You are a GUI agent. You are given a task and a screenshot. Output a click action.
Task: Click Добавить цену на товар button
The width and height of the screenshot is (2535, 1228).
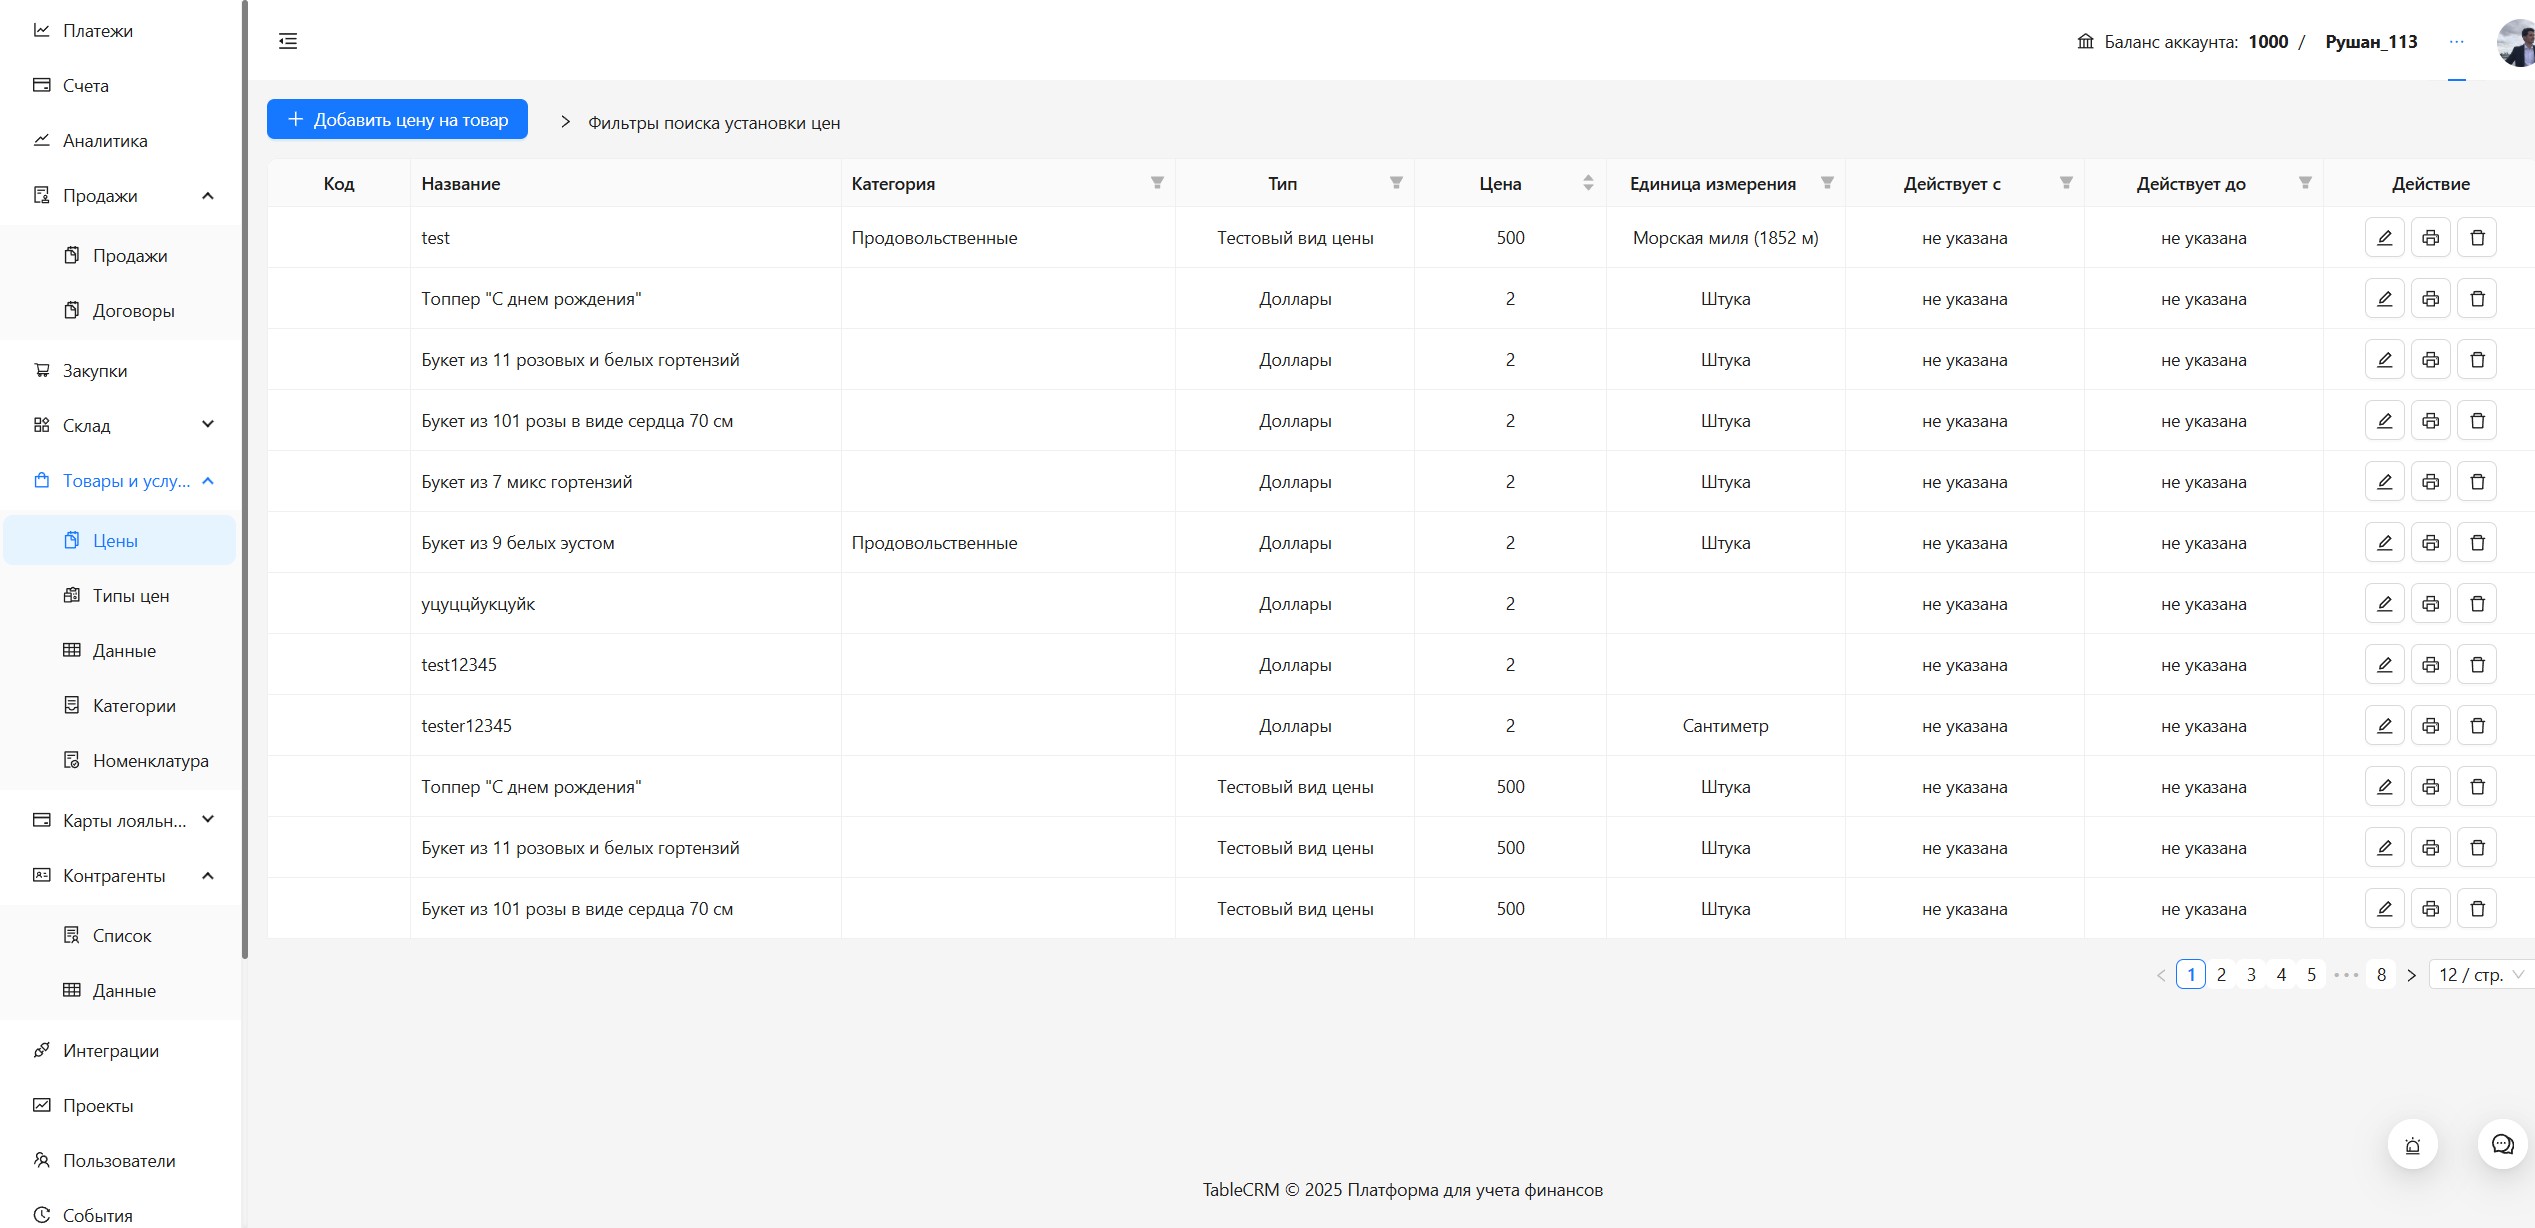(x=397, y=120)
